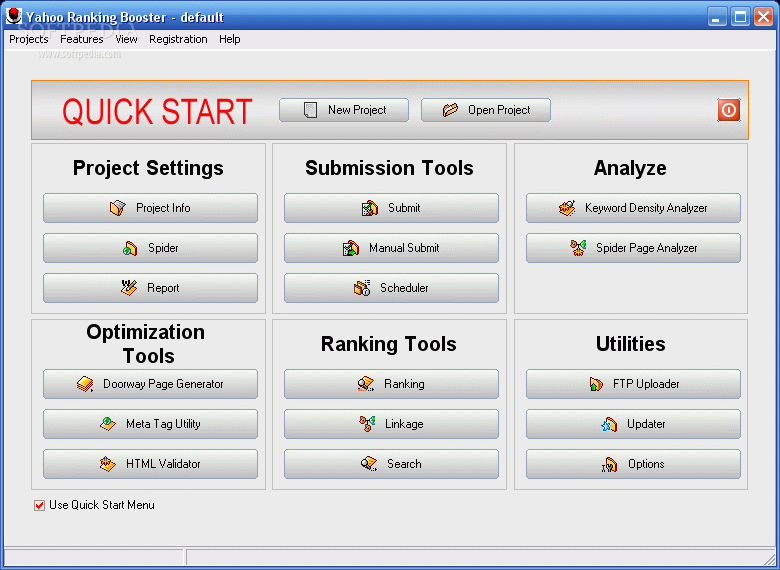Click the window resize grip in status bar
780x570 pixels.
(x=769, y=558)
